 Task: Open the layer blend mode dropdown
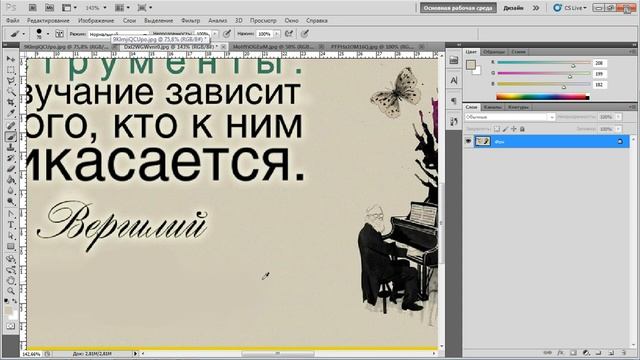coord(510,117)
